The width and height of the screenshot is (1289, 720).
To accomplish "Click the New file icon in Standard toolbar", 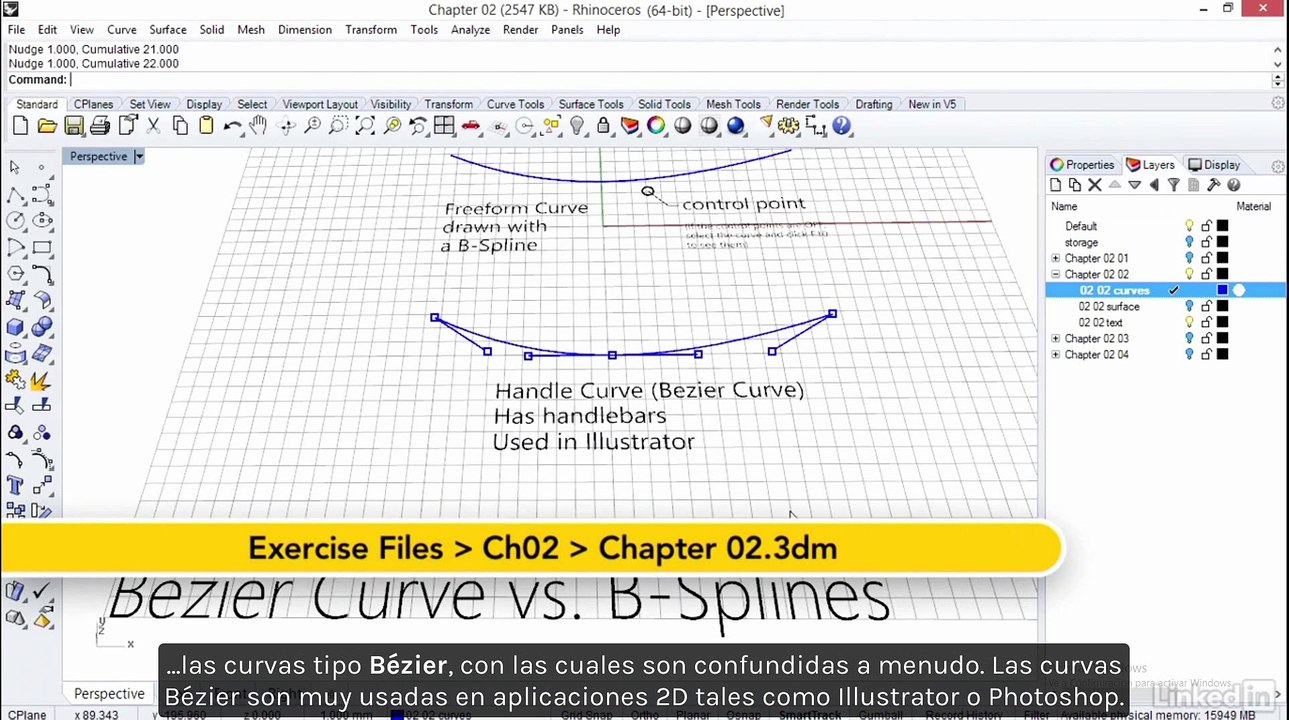I will coord(20,126).
